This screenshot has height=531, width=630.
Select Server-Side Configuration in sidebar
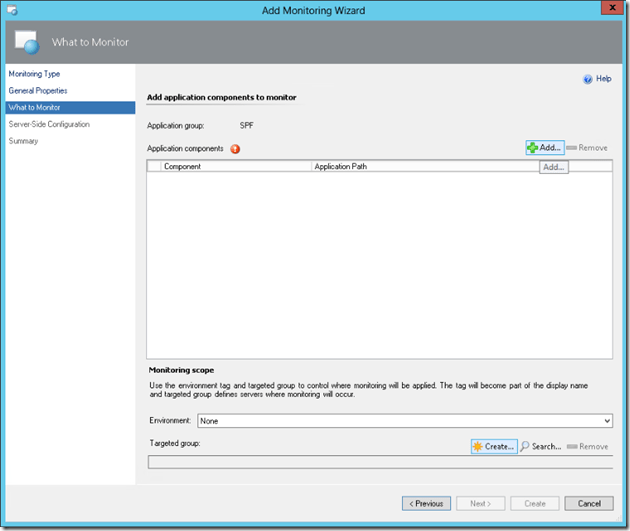(x=49, y=125)
